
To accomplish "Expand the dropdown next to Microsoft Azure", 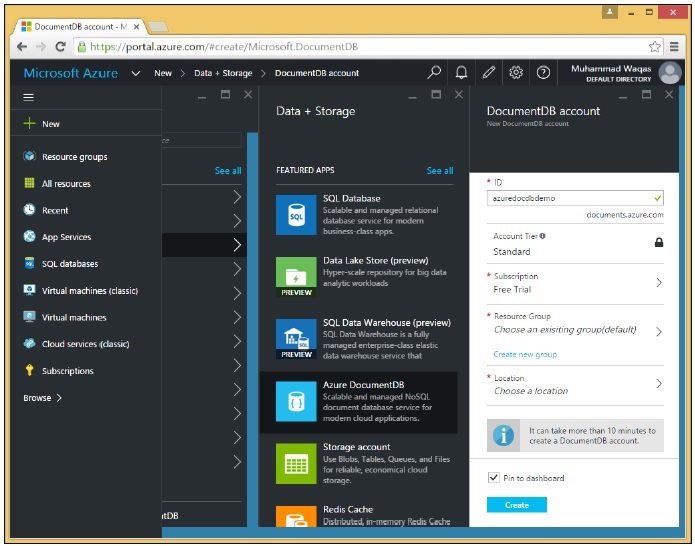I will click(x=136, y=73).
